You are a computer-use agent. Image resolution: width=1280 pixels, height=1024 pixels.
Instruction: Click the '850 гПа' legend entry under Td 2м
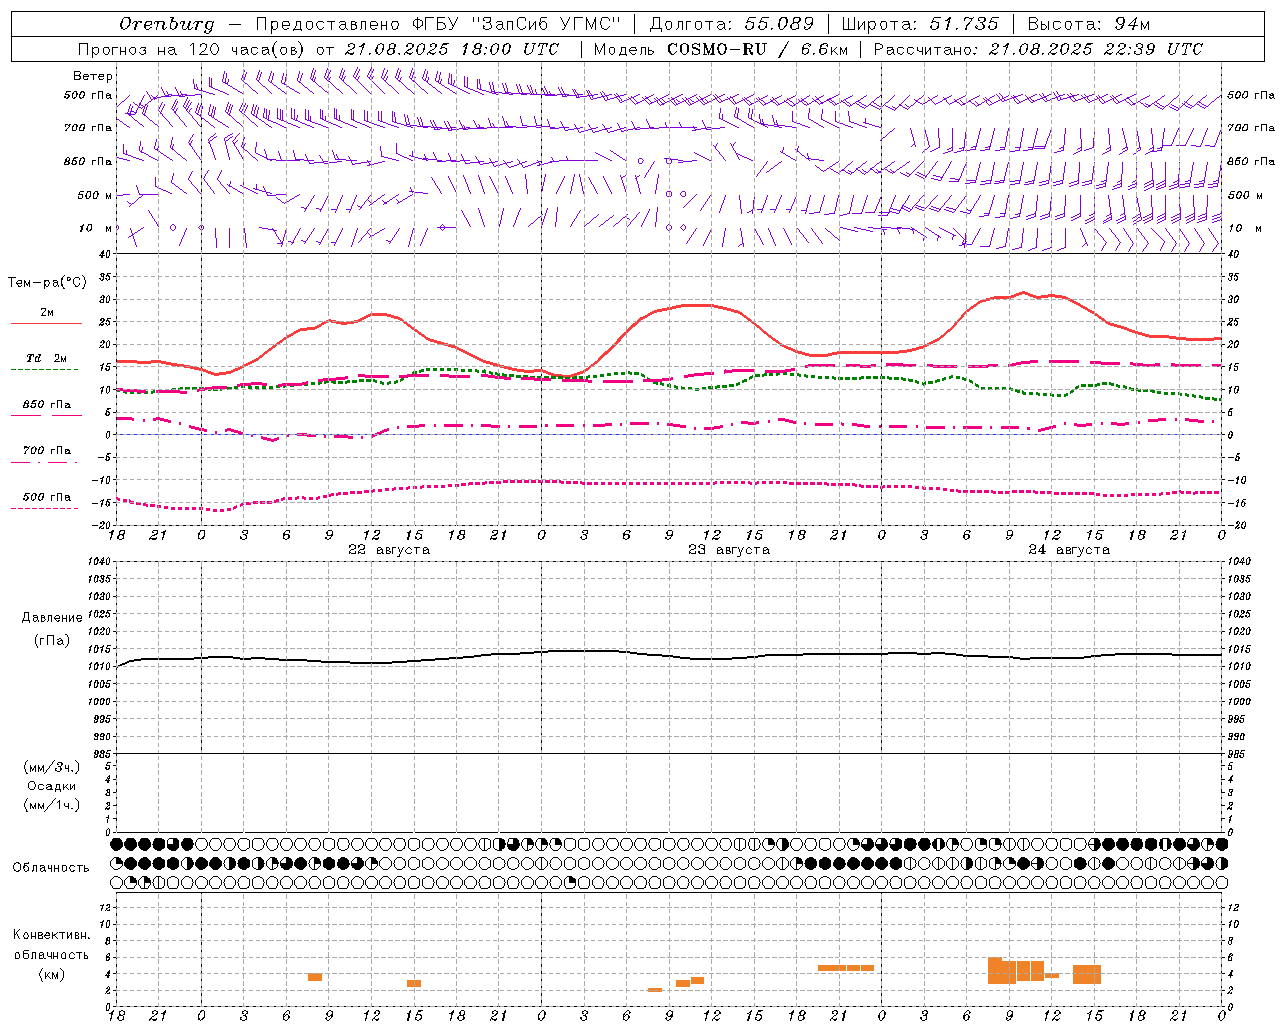pos(46,405)
